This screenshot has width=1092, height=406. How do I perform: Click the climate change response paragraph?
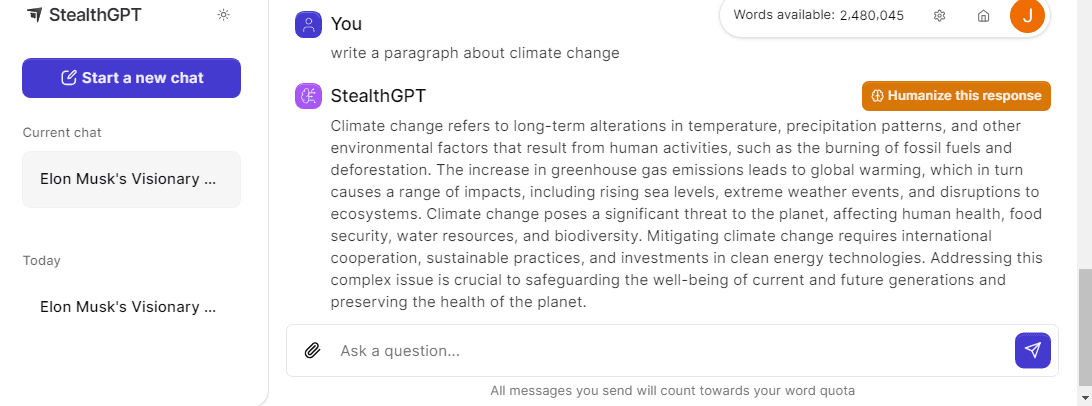coord(686,214)
